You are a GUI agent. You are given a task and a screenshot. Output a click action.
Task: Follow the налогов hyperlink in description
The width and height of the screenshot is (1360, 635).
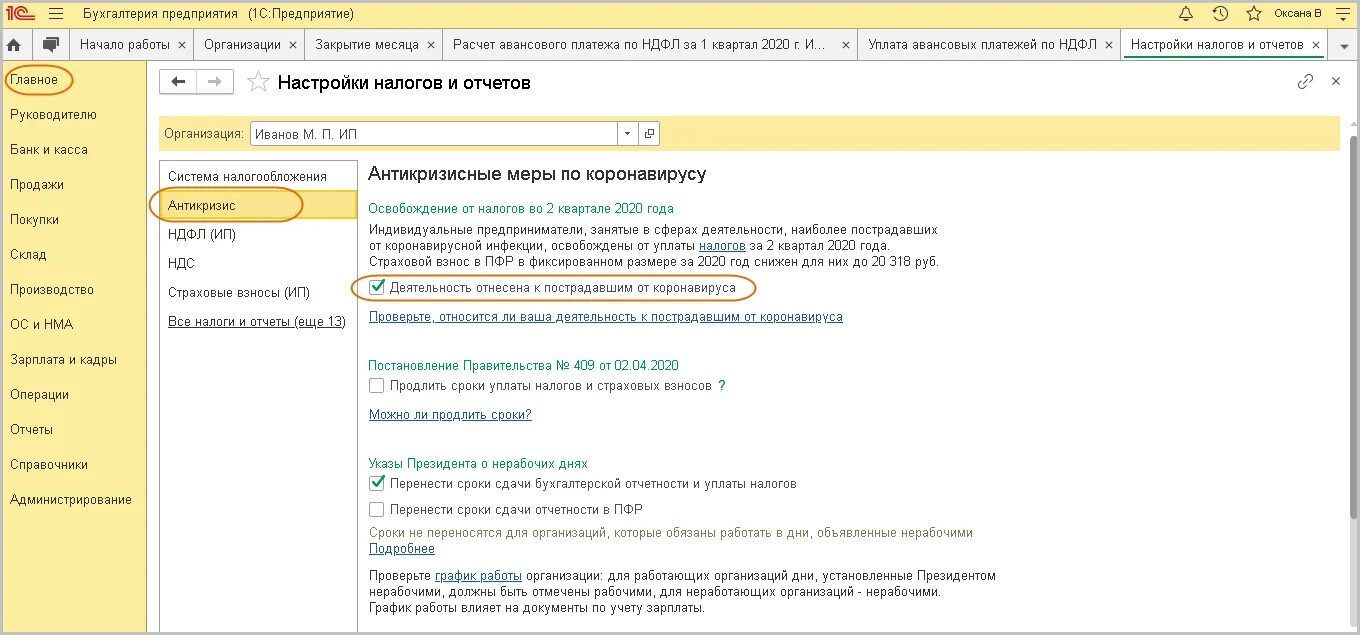click(721, 245)
